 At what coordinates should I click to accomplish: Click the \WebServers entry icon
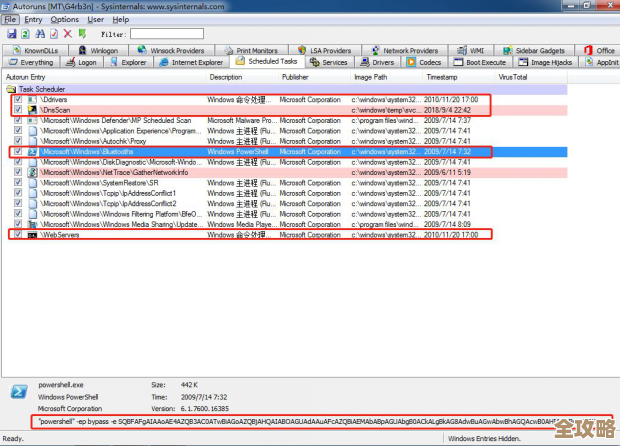[31, 235]
